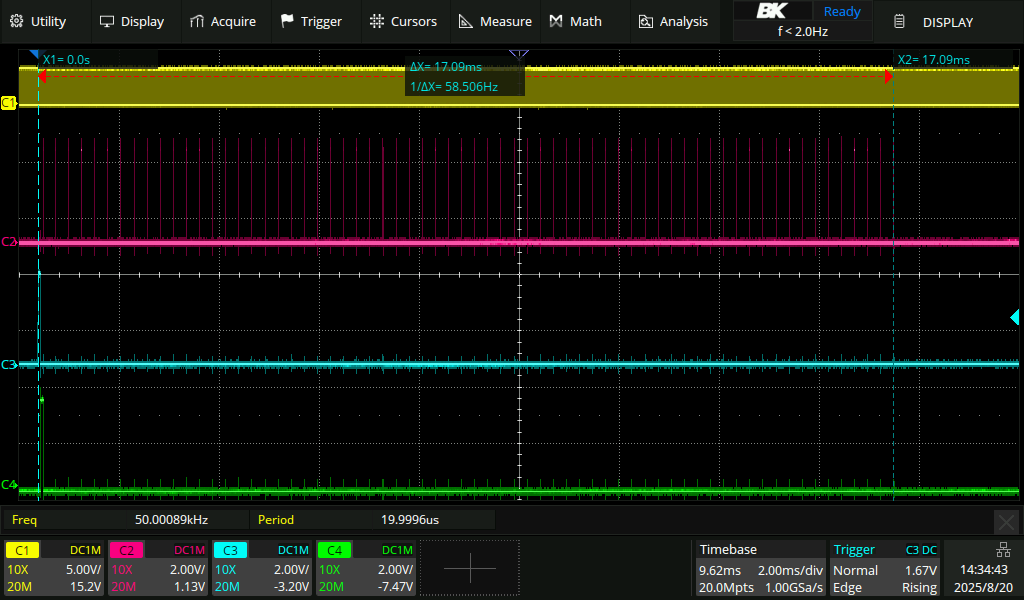1024x600 pixels.
Task: Add a channel with the plus box
Action: pos(470,568)
